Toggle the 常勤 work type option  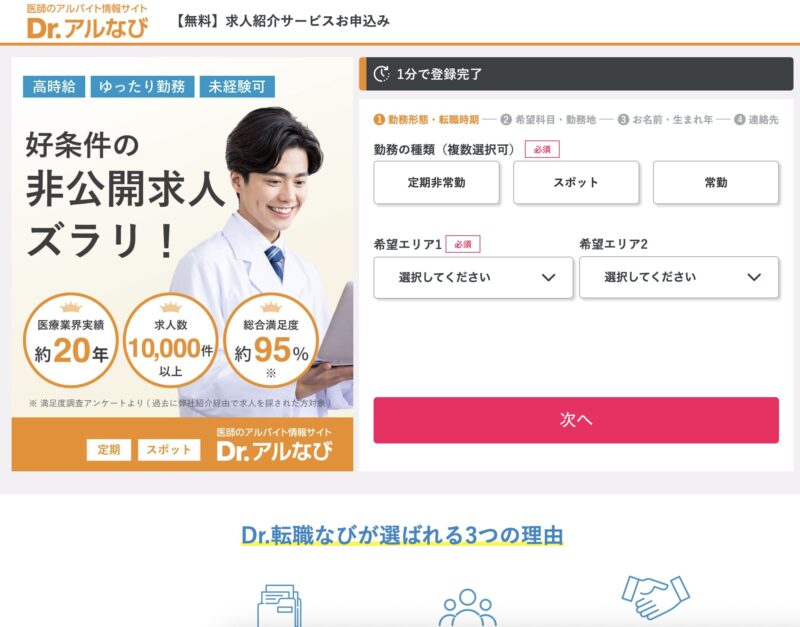pyautogui.click(x=716, y=183)
